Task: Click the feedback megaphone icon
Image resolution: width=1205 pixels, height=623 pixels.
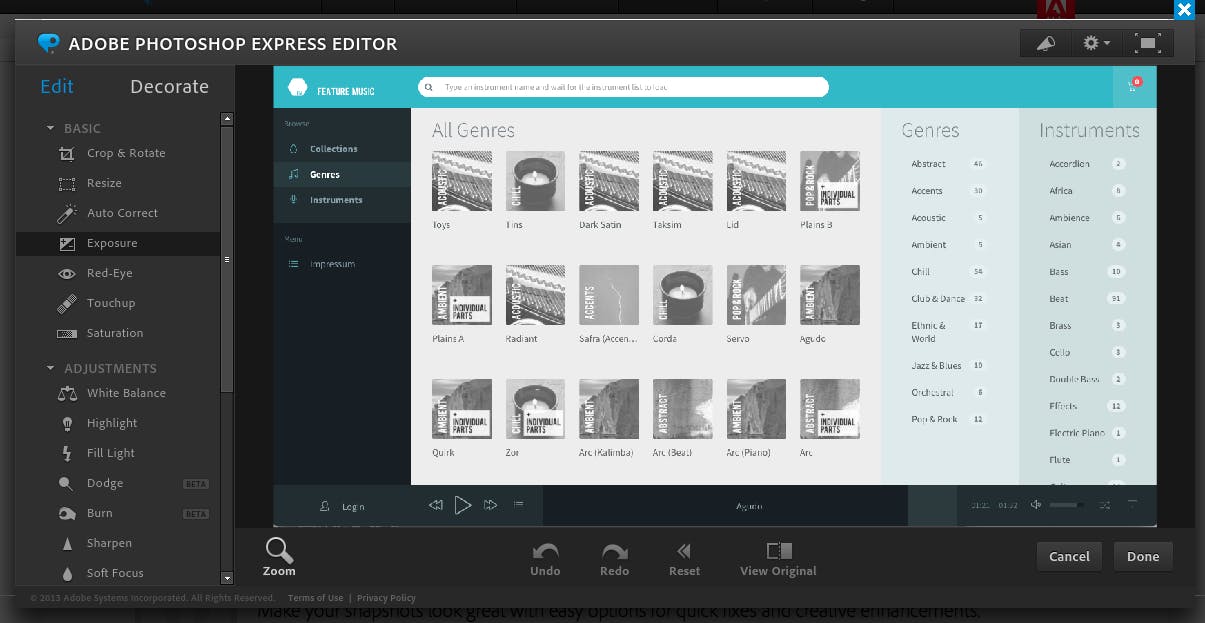Action: [x=1045, y=43]
